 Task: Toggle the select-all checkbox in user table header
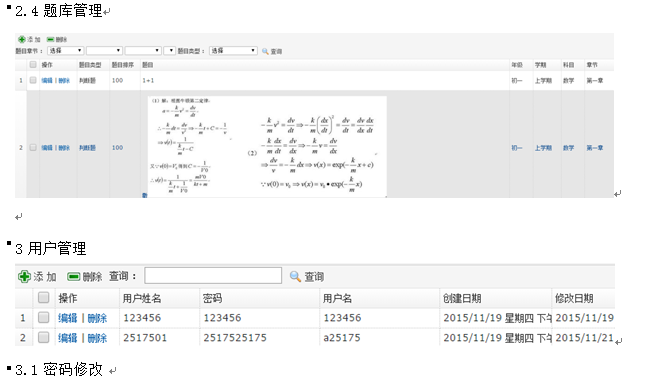(43, 298)
